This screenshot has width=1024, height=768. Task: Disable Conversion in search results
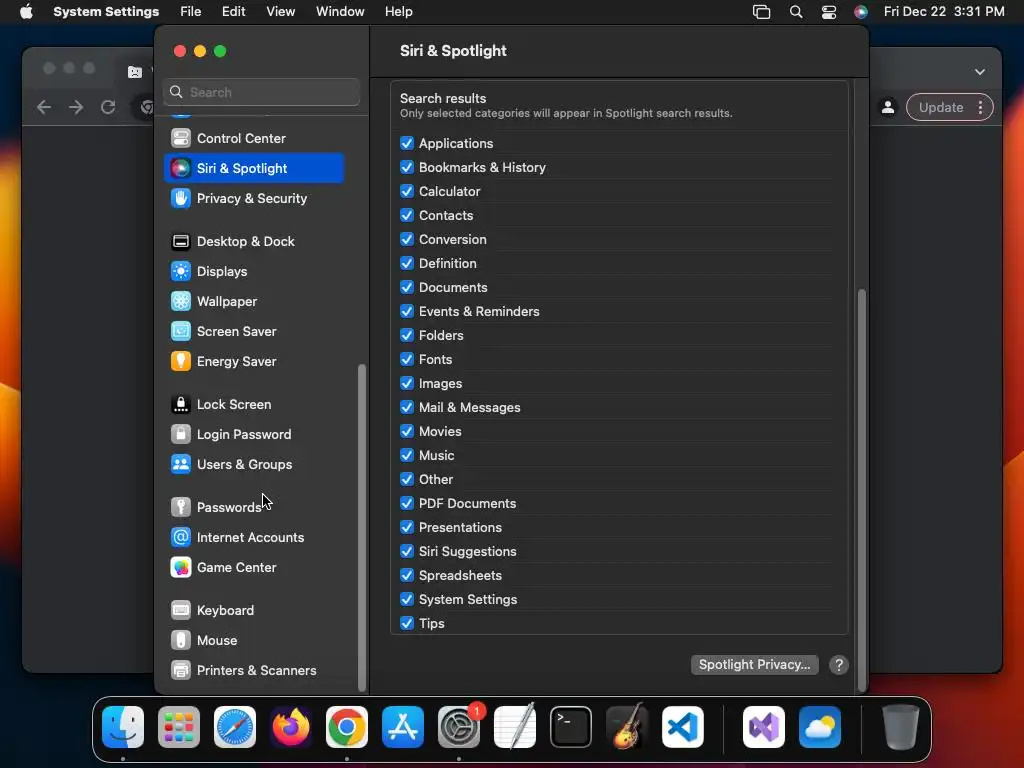pos(407,239)
